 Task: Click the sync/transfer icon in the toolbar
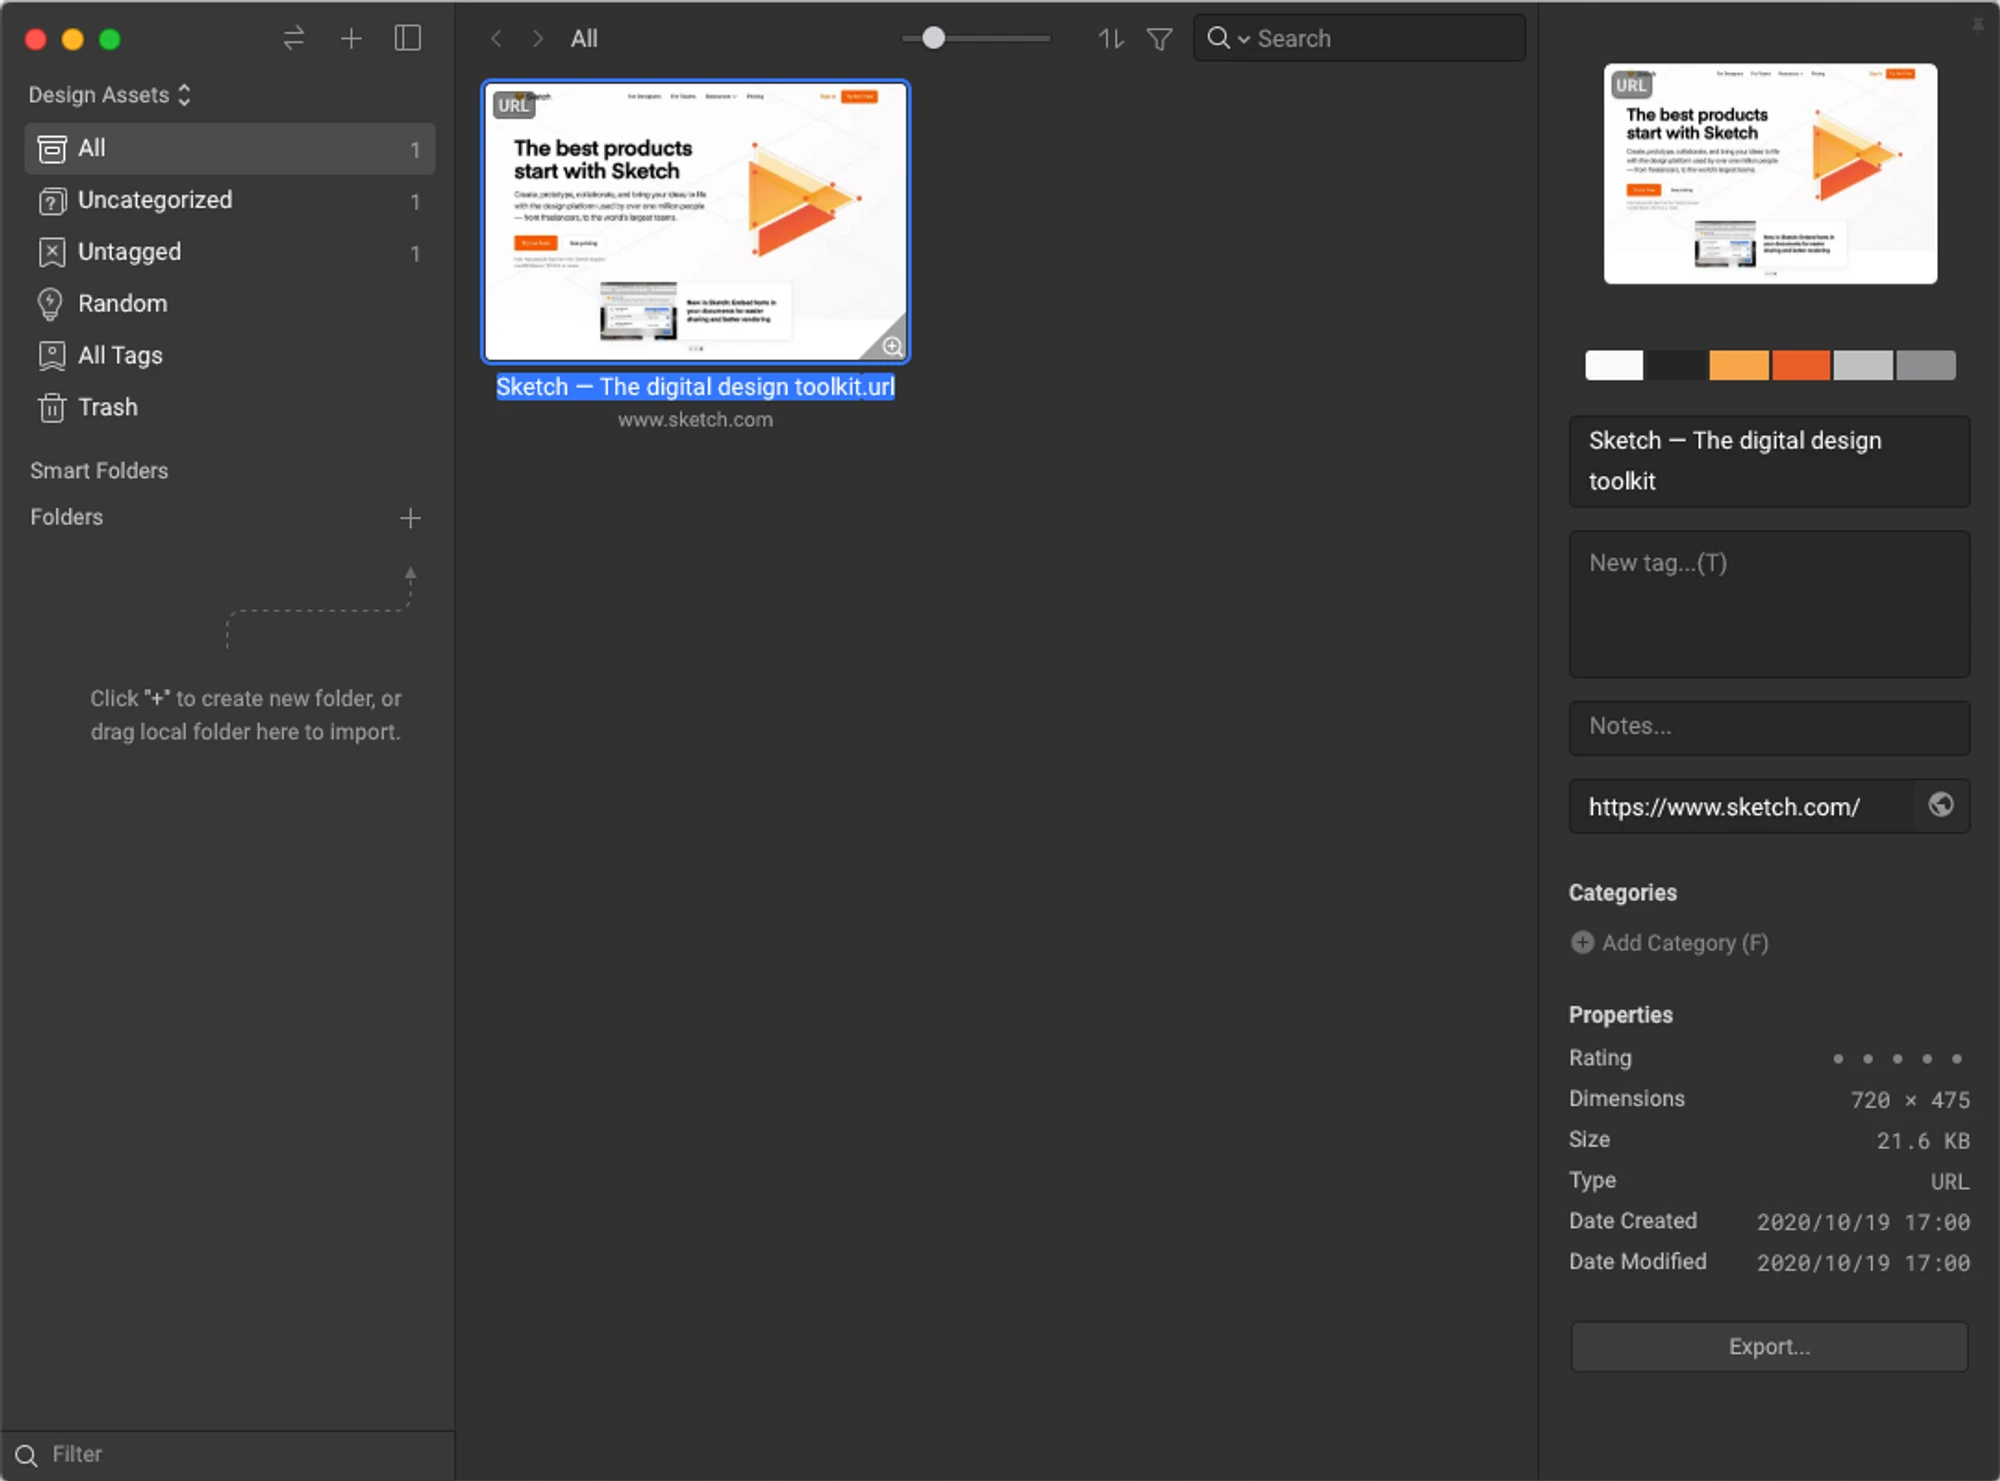tap(293, 38)
